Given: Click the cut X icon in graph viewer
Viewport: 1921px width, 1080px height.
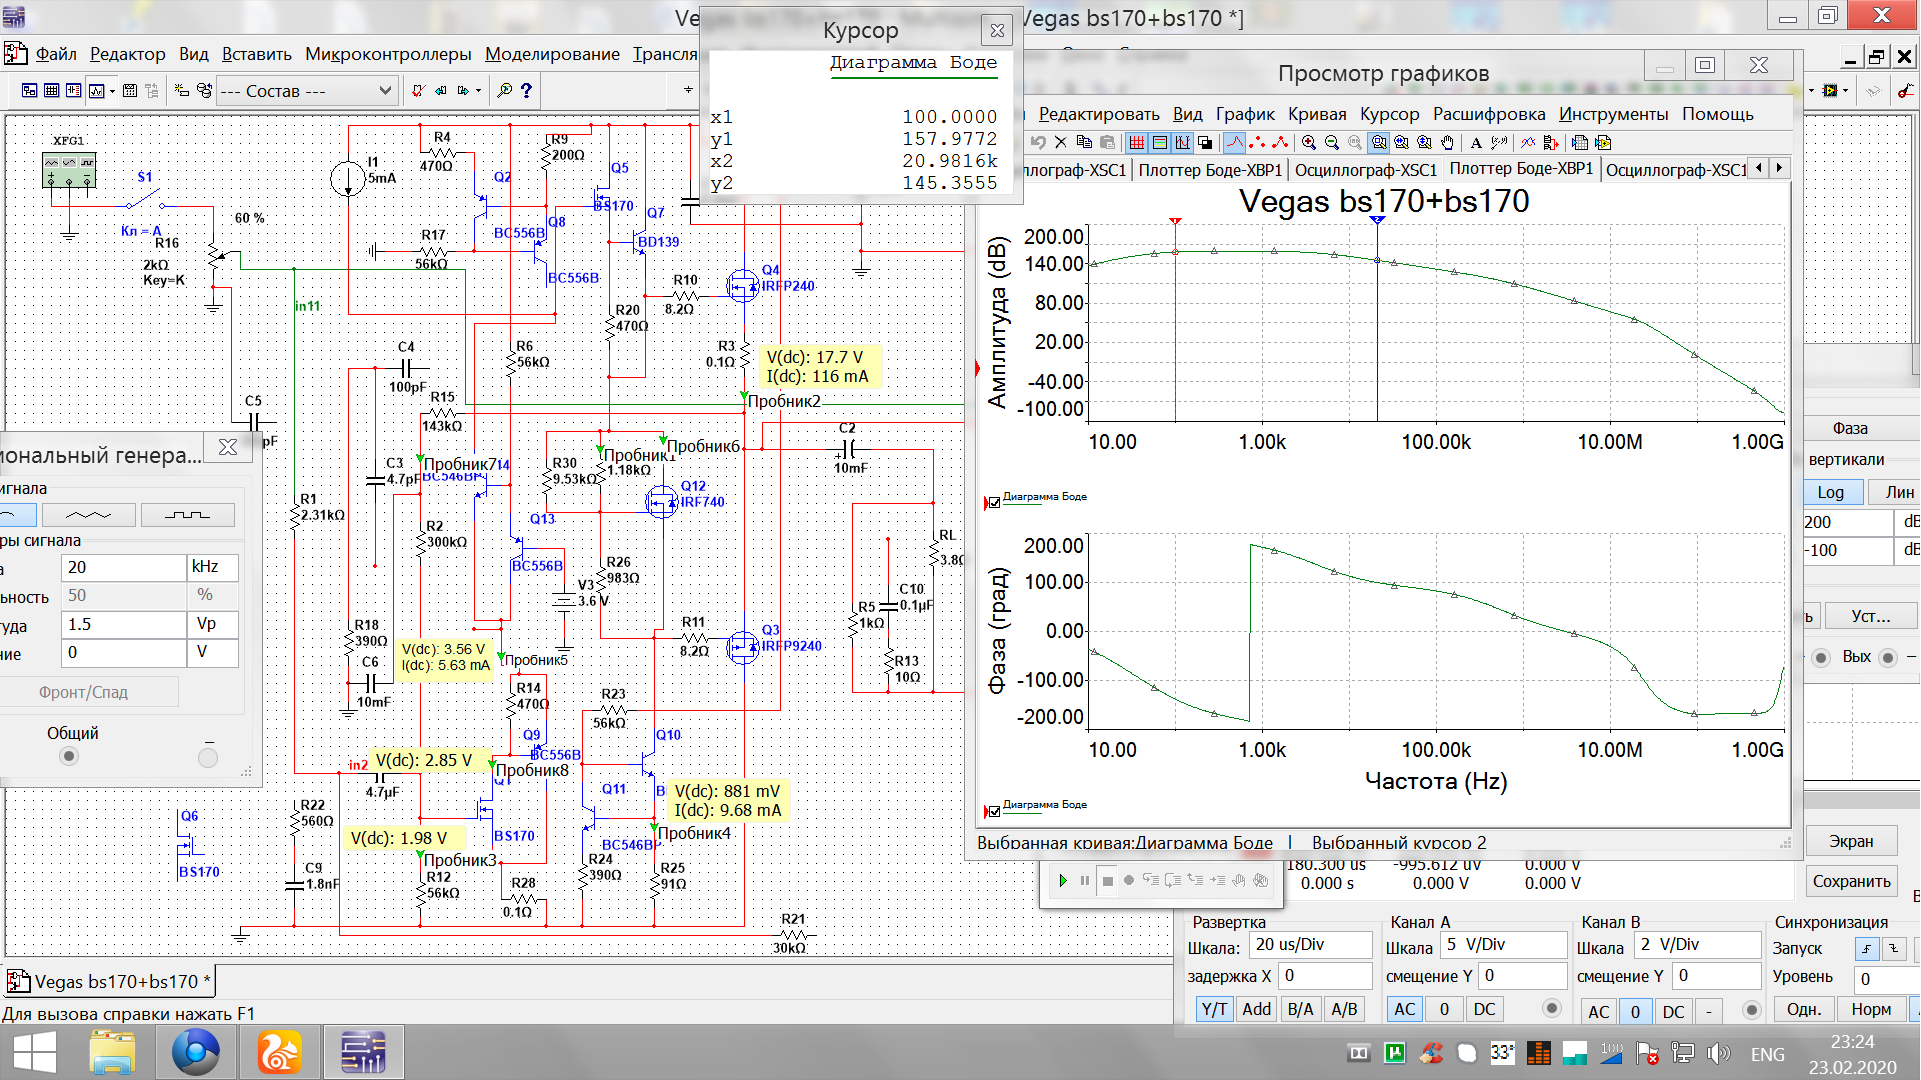Looking at the screenshot, I should coord(1061,143).
